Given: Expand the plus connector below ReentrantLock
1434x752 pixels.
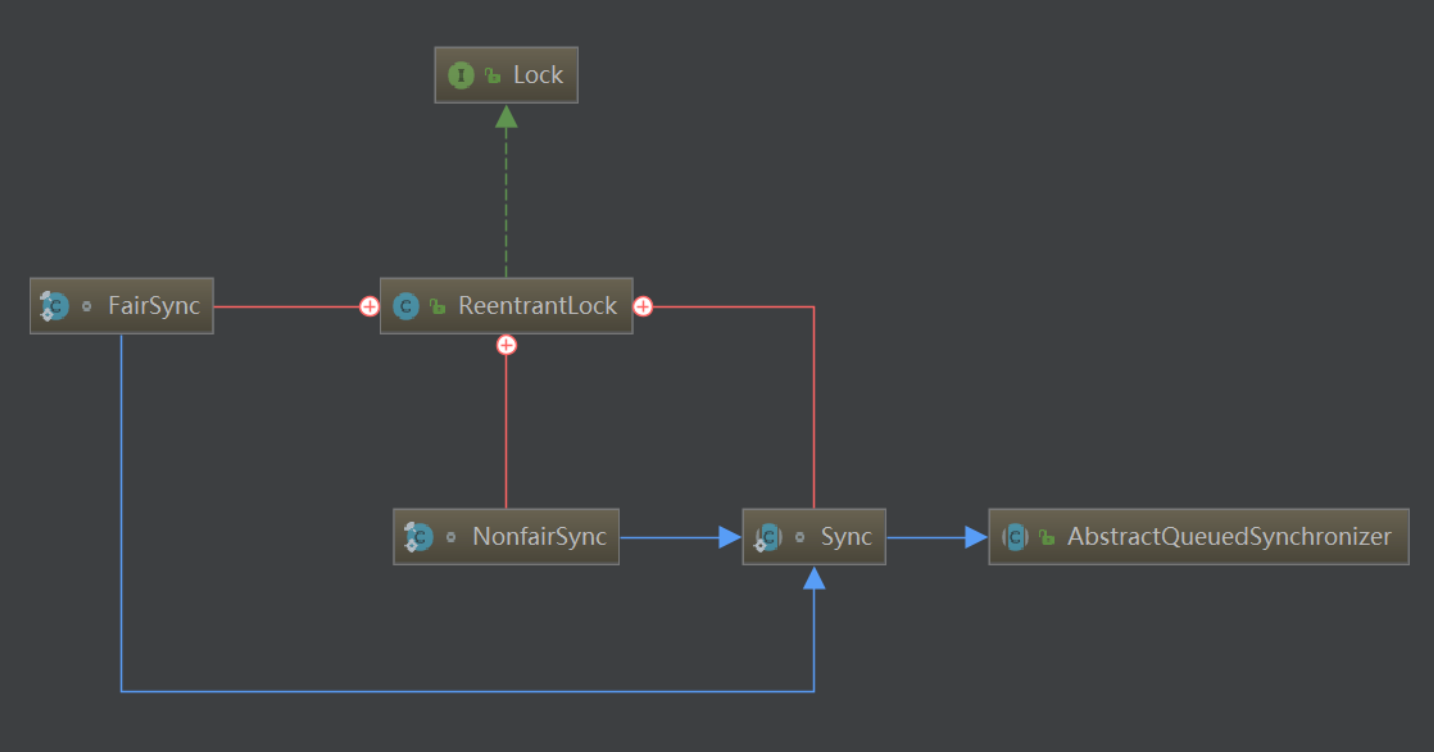Looking at the screenshot, I should (506, 344).
